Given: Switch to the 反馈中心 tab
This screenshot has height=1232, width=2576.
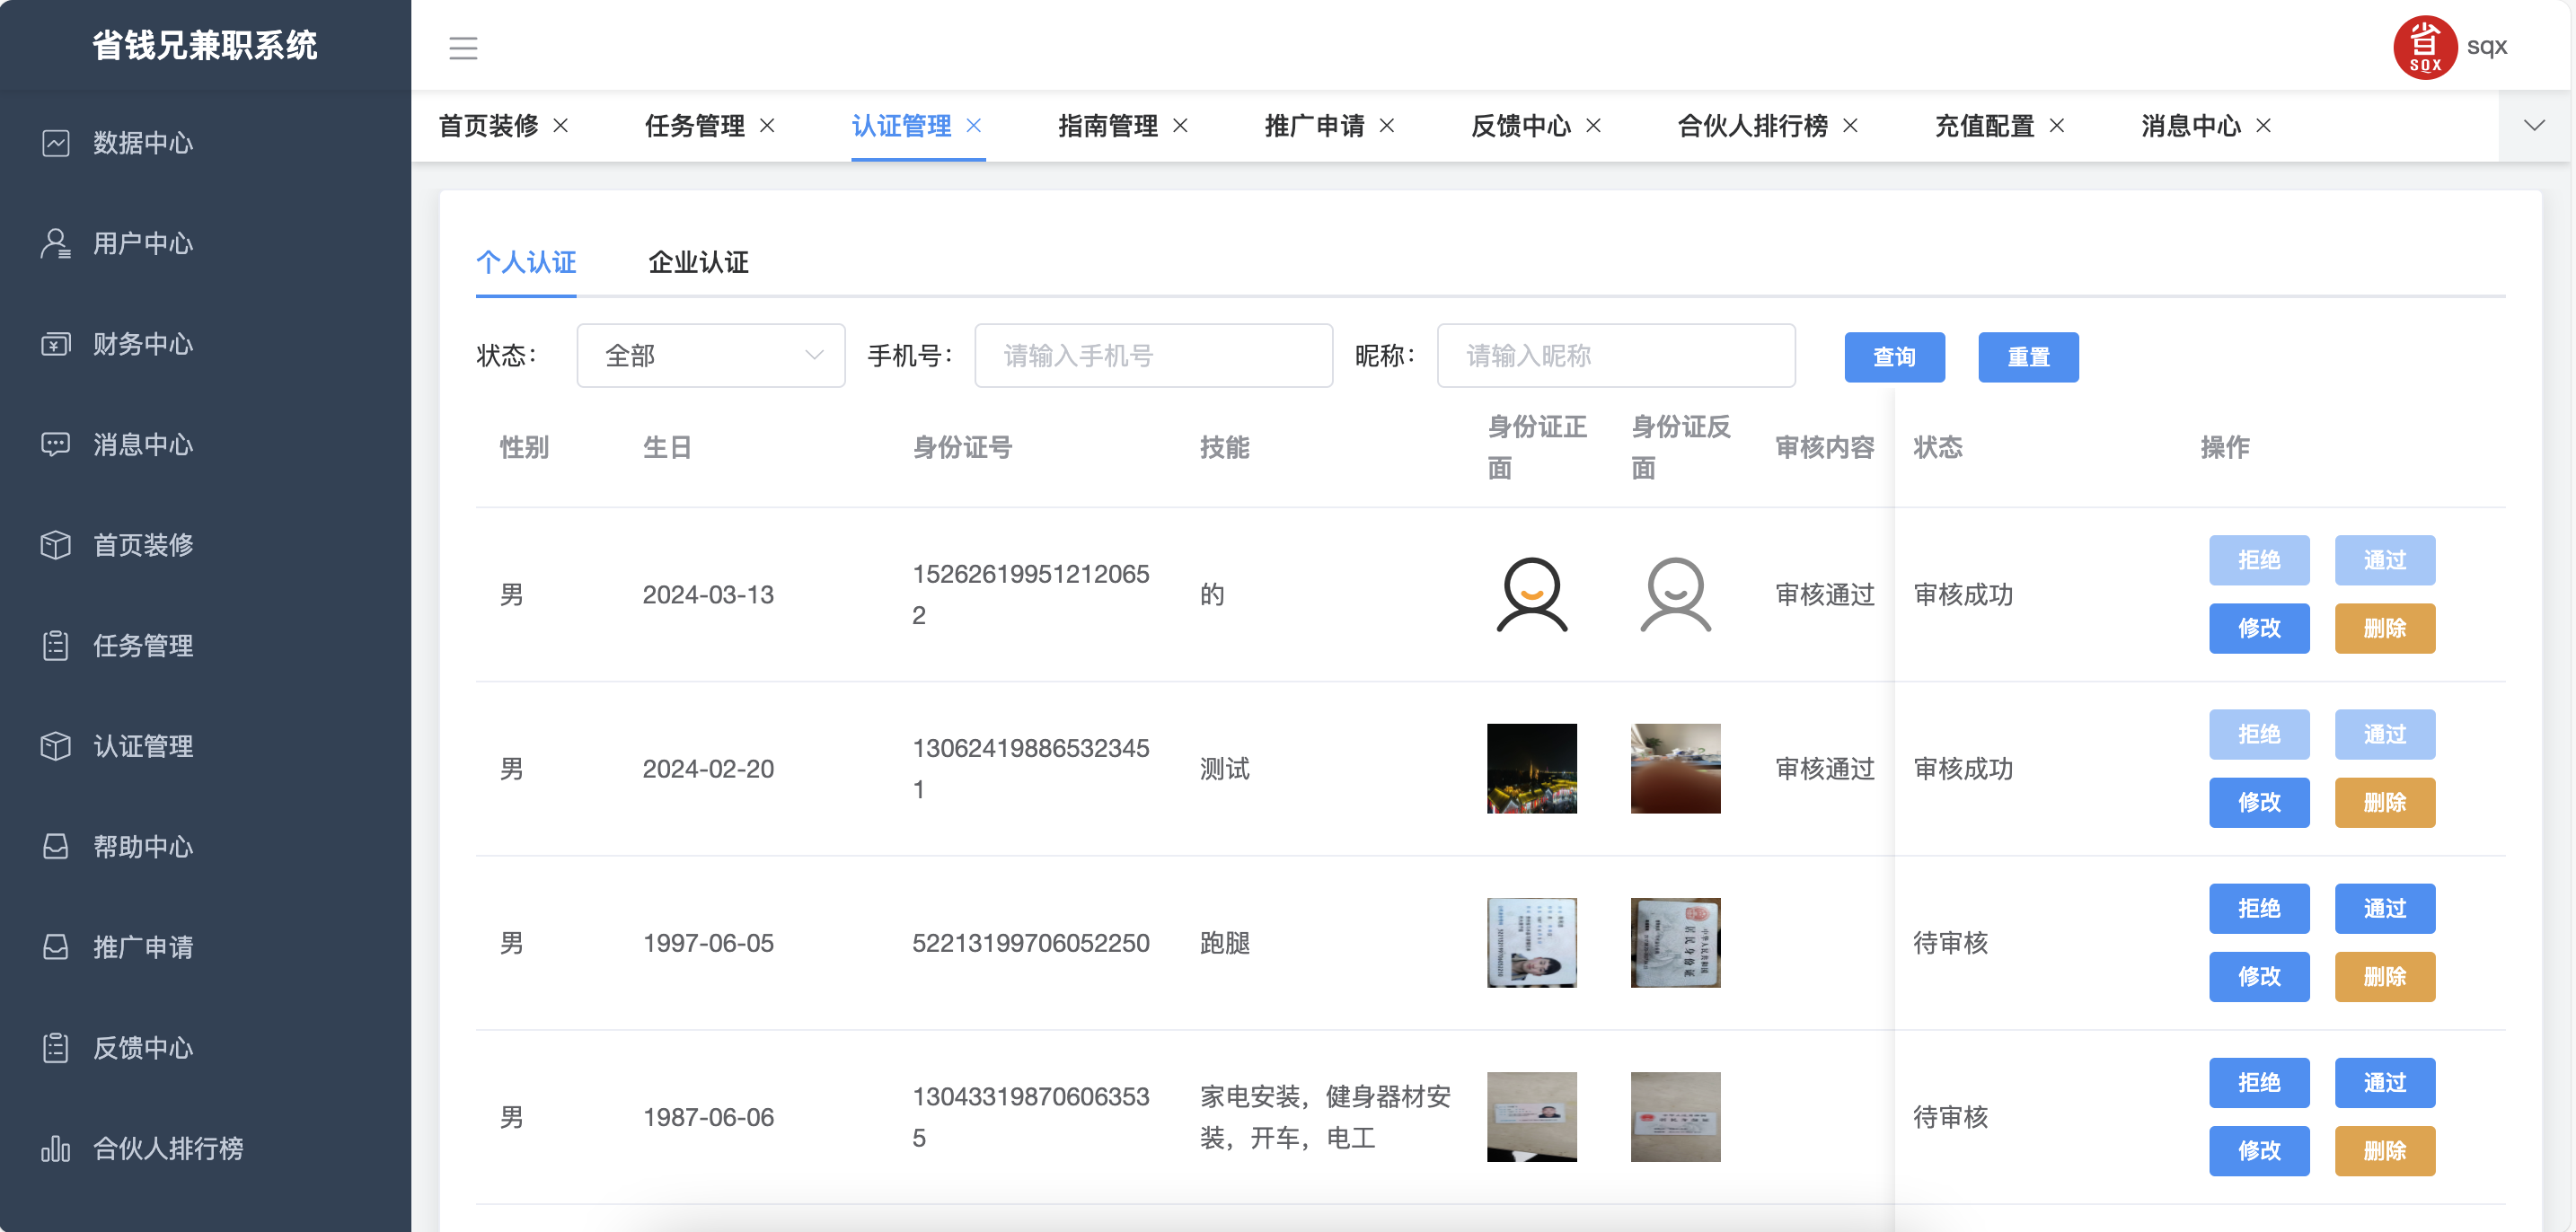Looking at the screenshot, I should [x=1520, y=125].
